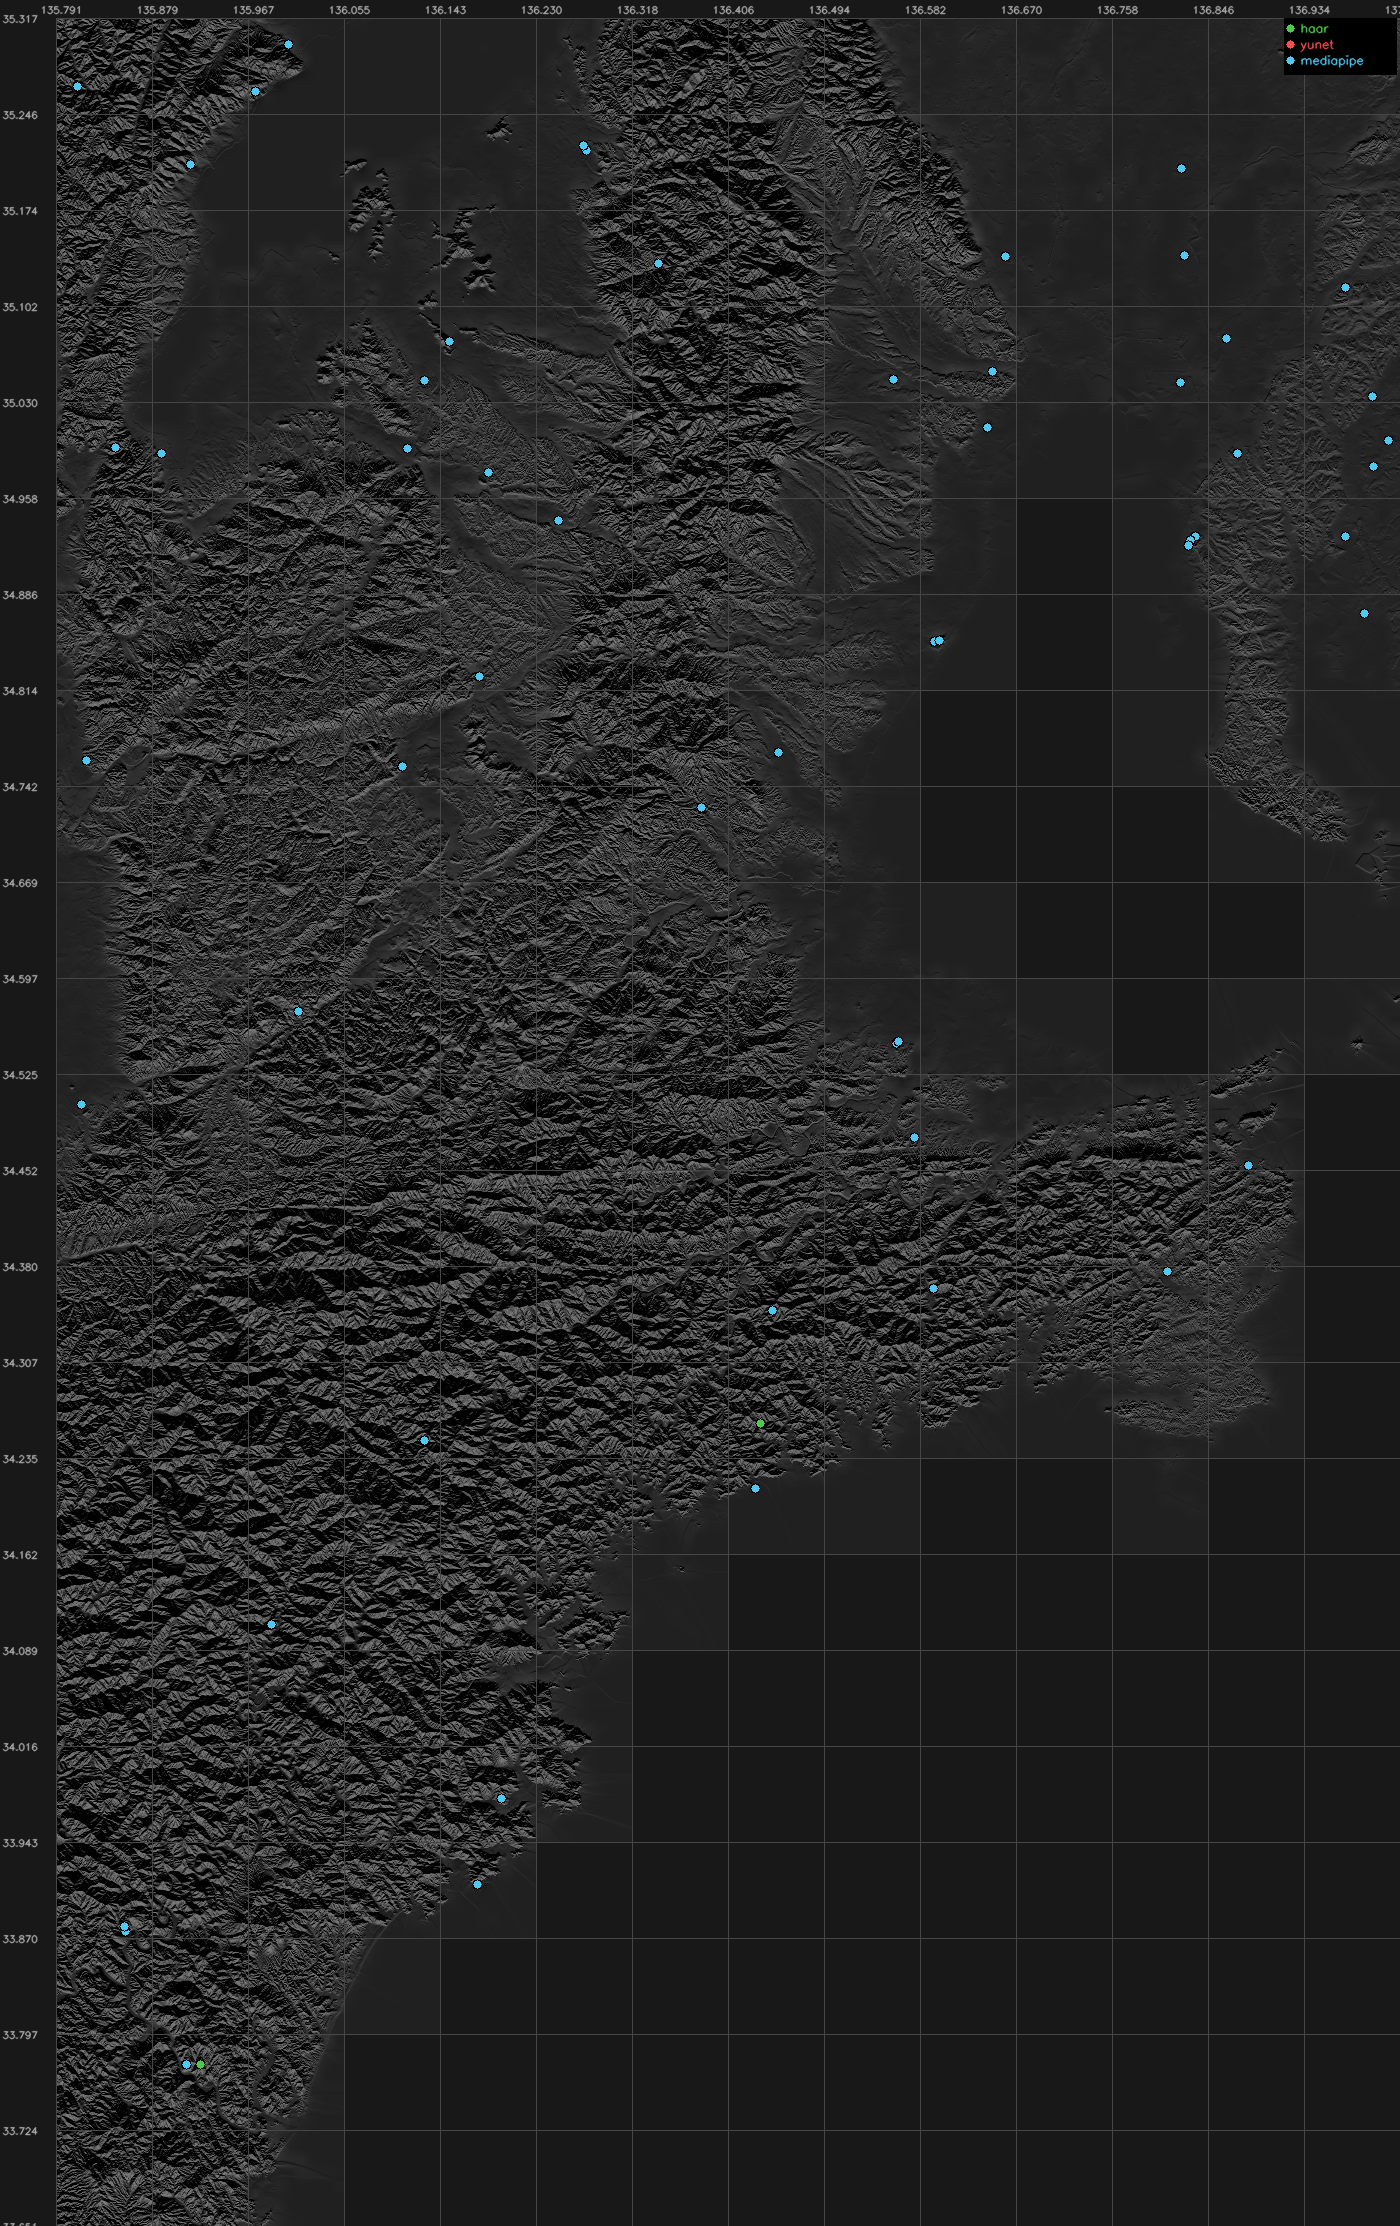
Task: Click the green haar legend marker
Action: [1290, 29]
